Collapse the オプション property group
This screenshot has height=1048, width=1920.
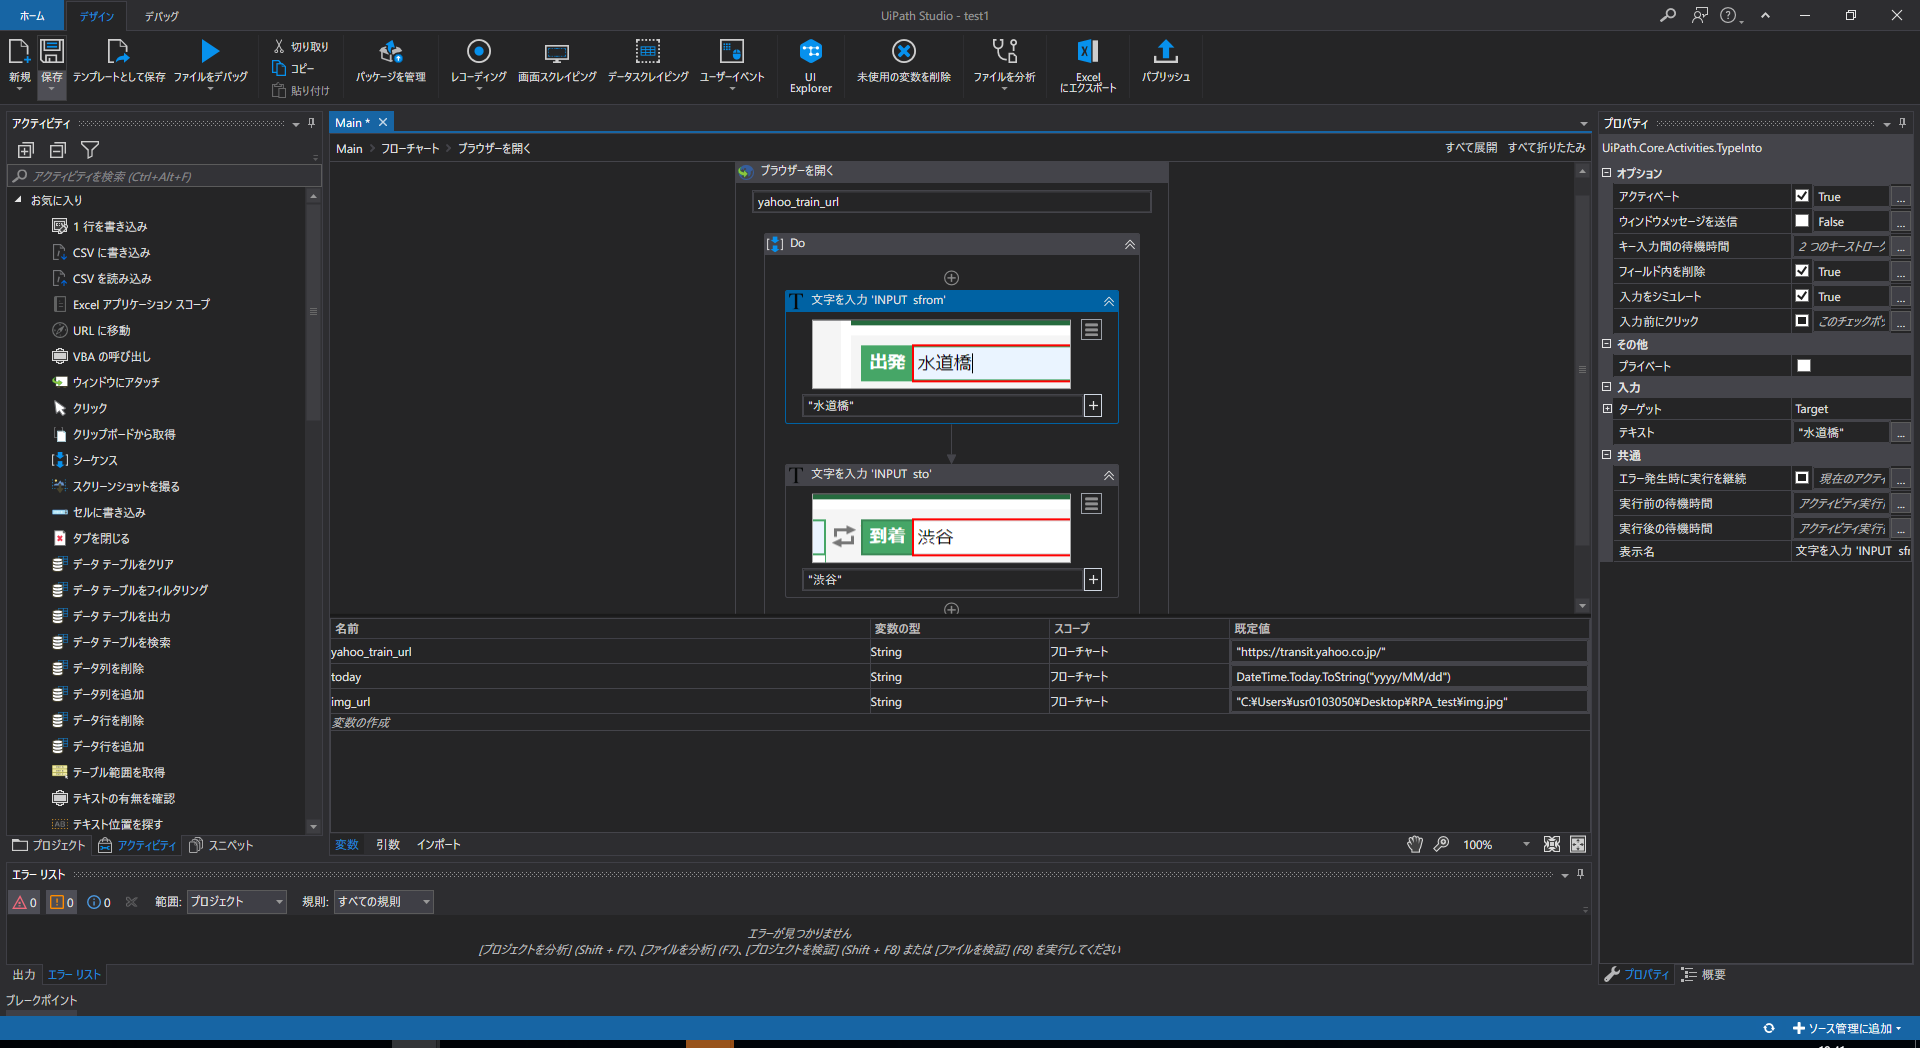(x=1607, y=173)
